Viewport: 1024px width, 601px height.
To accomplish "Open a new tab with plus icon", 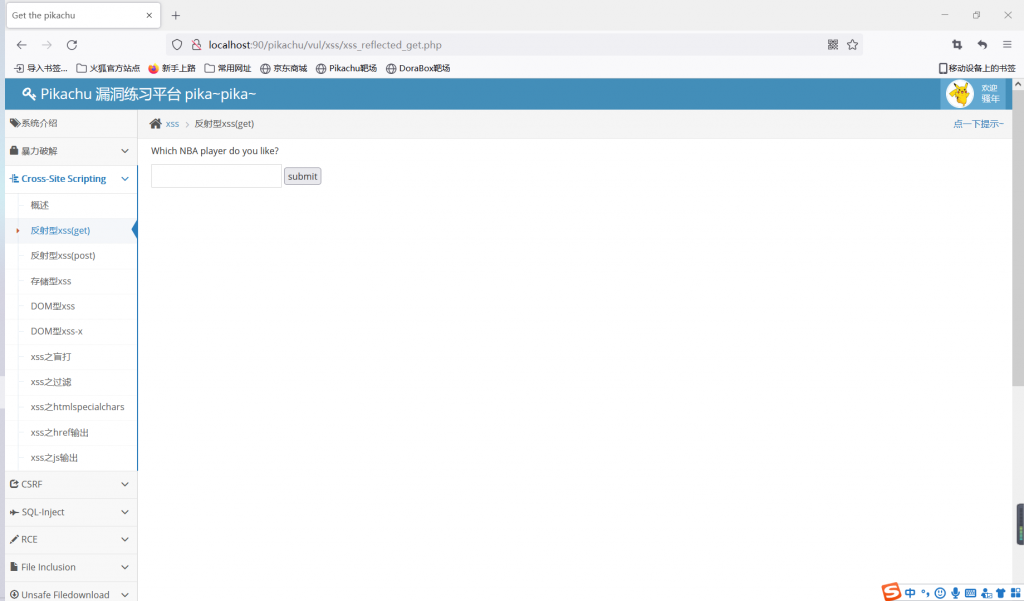I will (x=176, y=15).
